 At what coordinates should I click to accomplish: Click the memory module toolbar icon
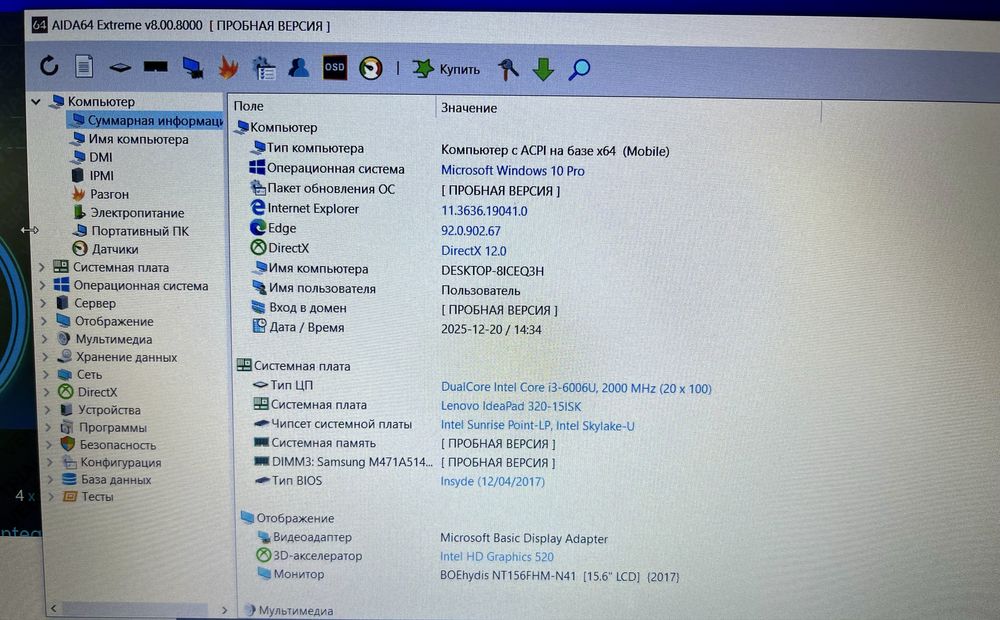(x=156, y=66)
